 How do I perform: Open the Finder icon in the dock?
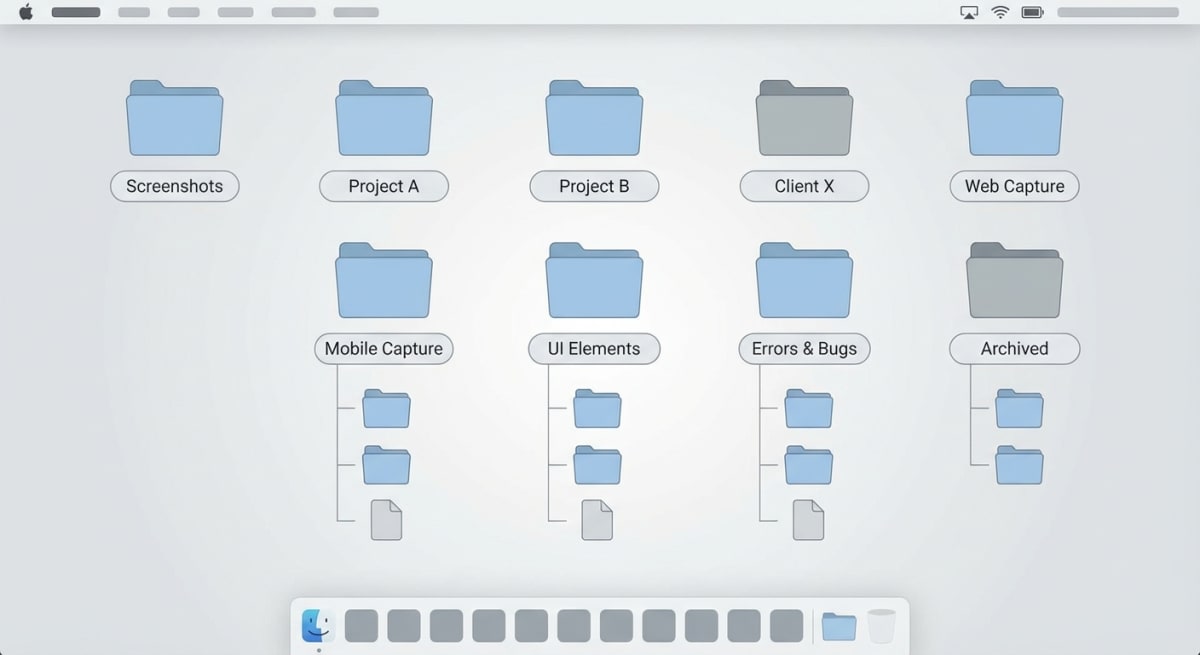tap(316, 624)
